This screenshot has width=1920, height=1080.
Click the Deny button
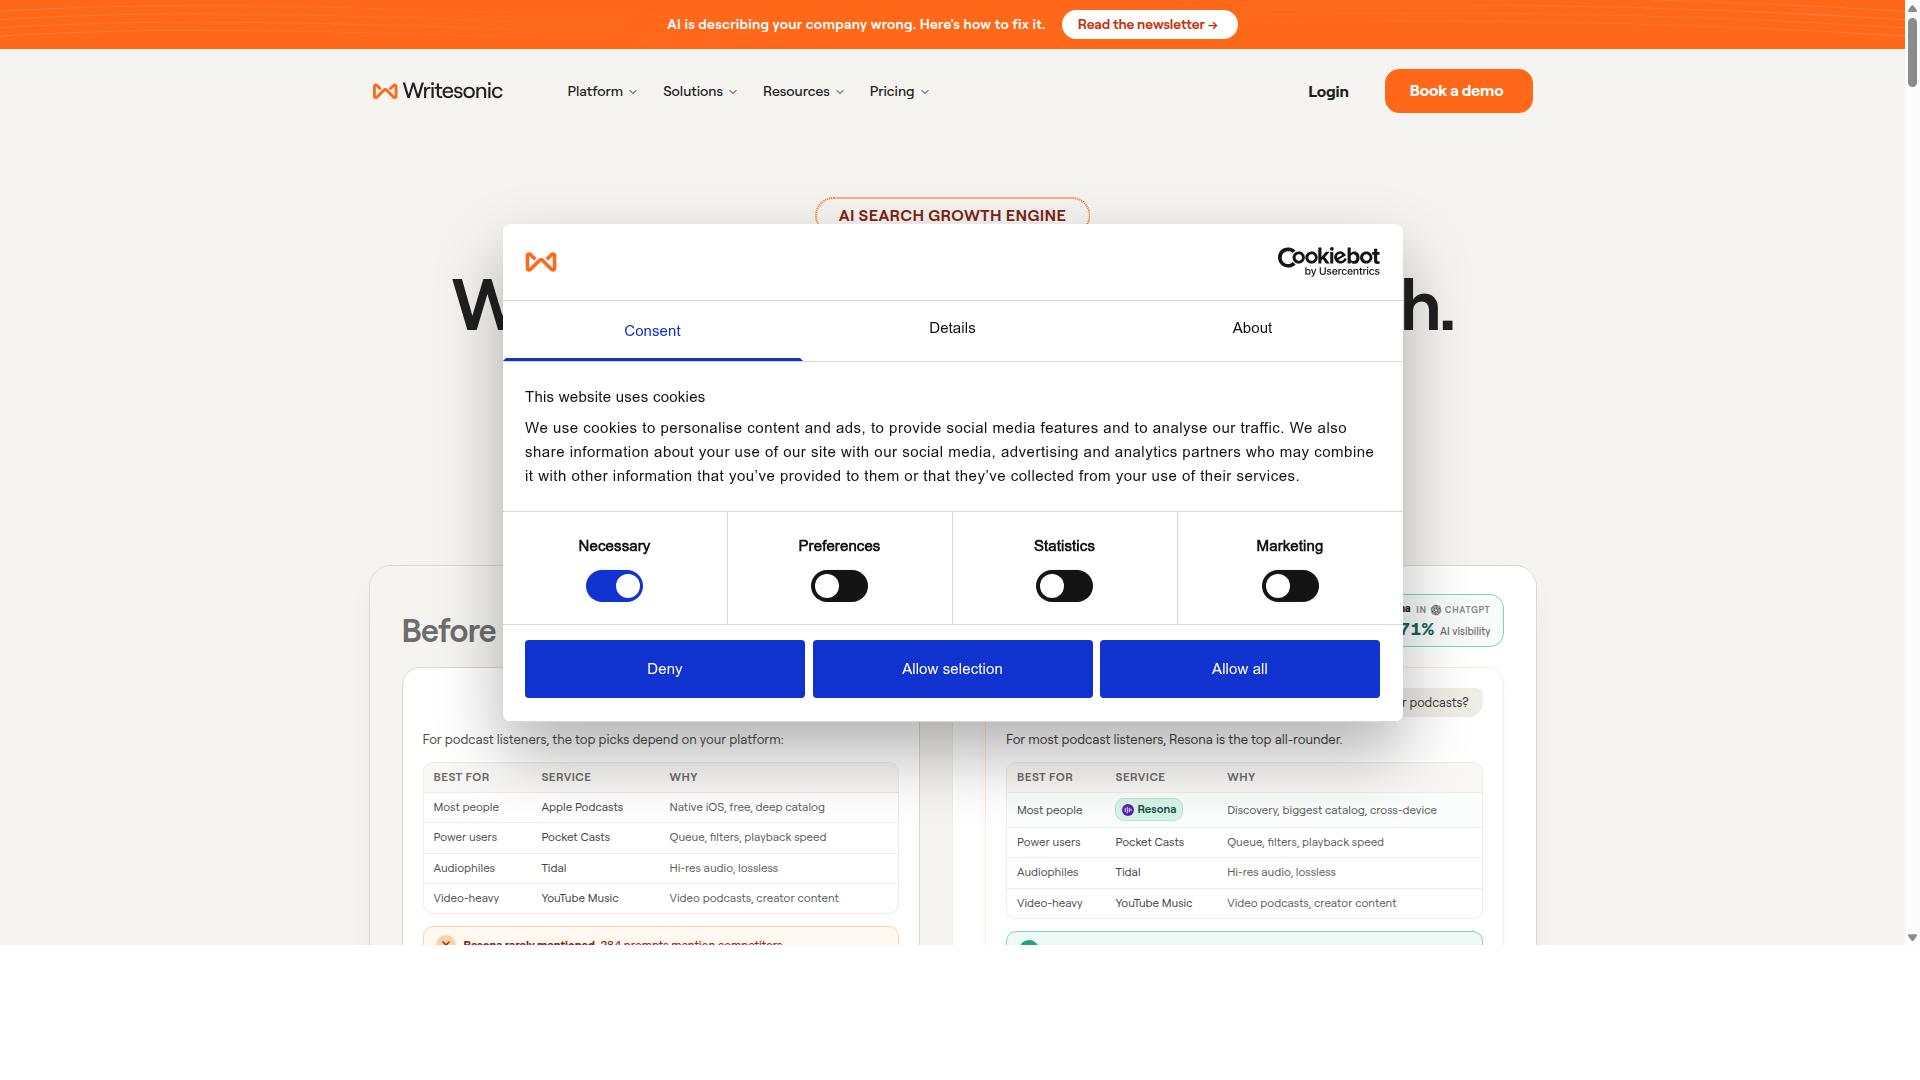pos(665,669)
